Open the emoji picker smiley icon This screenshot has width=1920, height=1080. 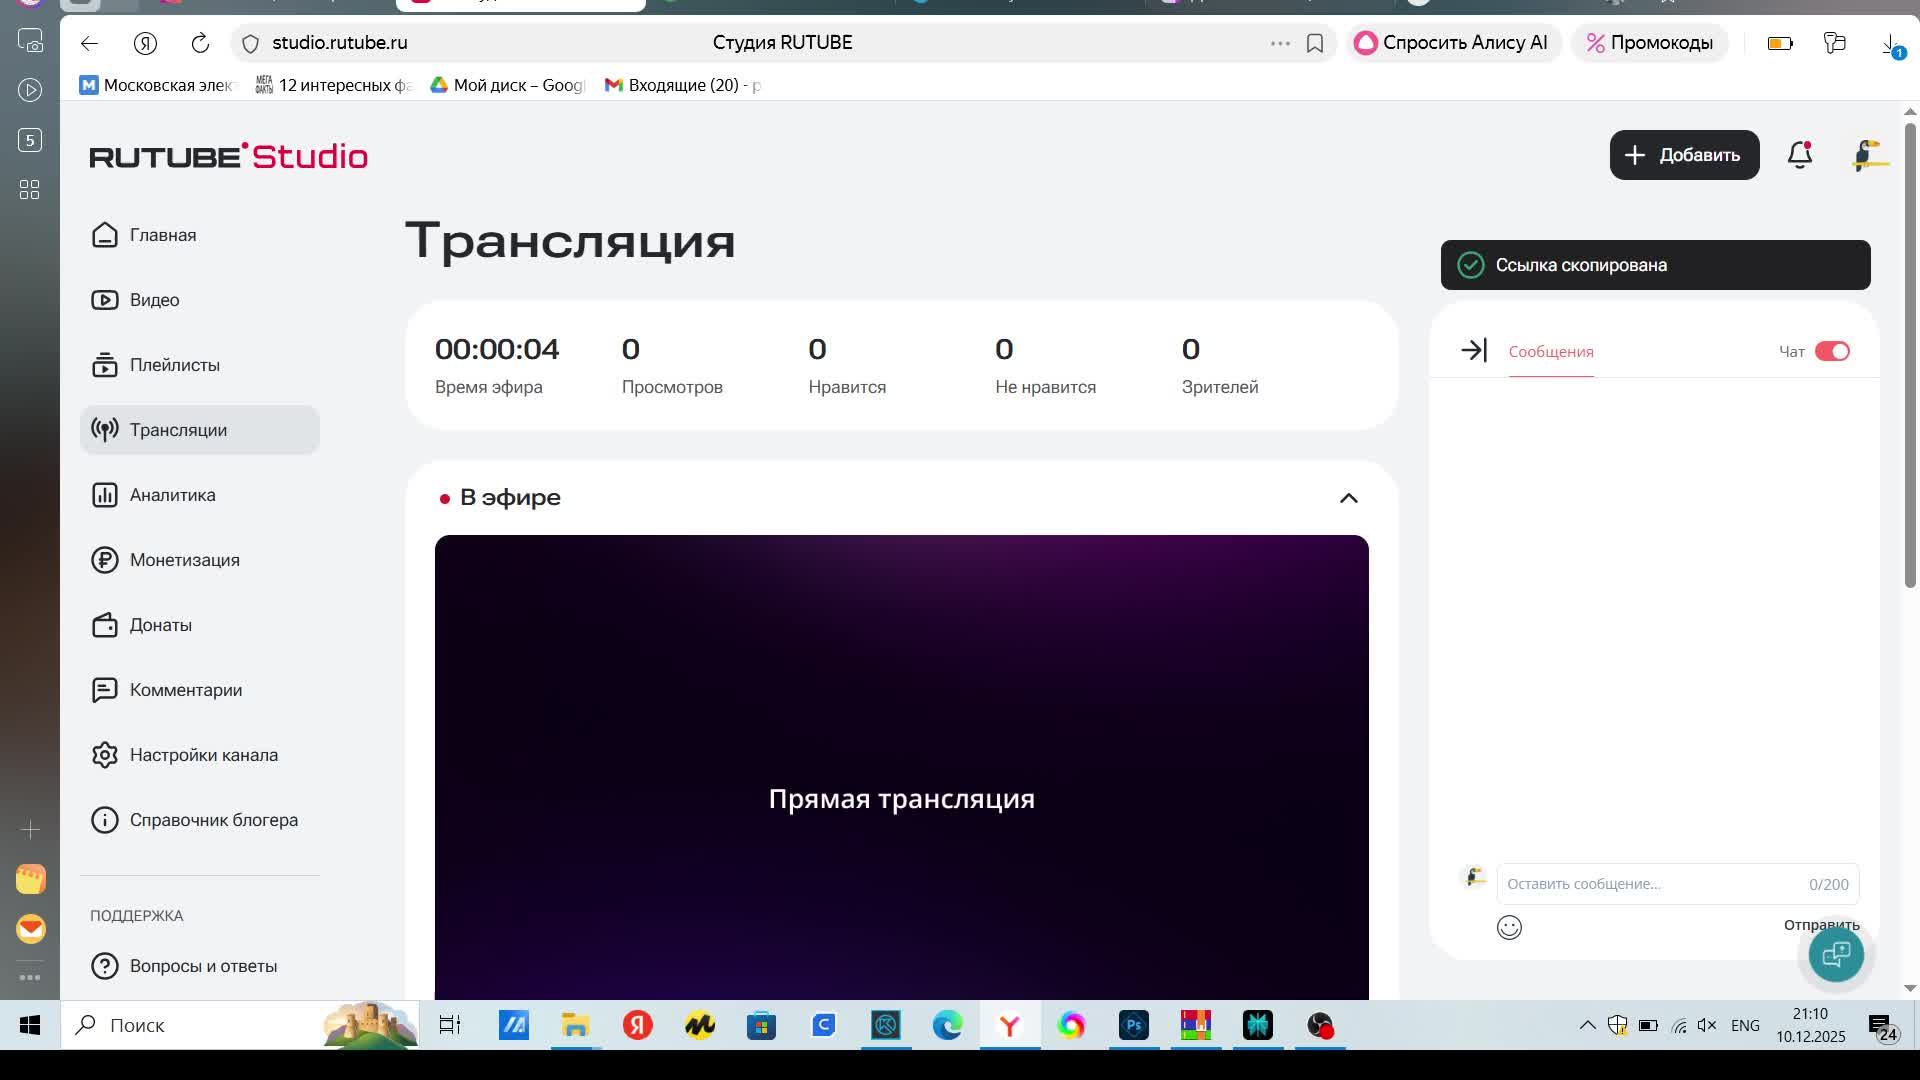click(x=1509, y=928)
